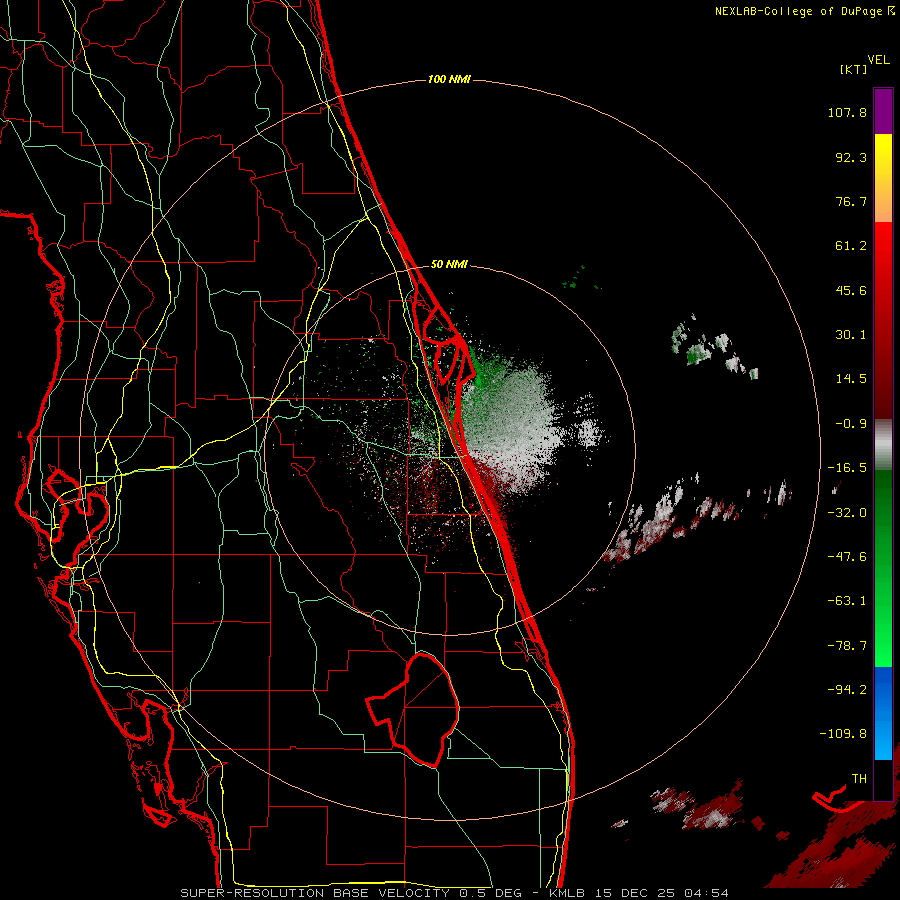
Task: Click the 100 NMI range ring label
Action: 449,79
